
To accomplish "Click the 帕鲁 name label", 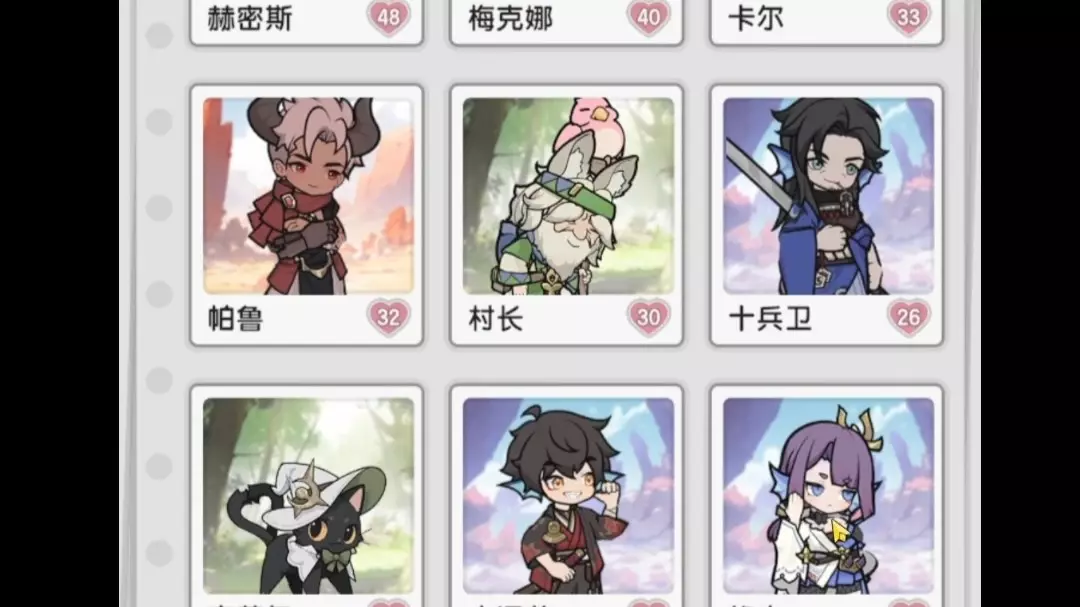I will click(236, 319).
